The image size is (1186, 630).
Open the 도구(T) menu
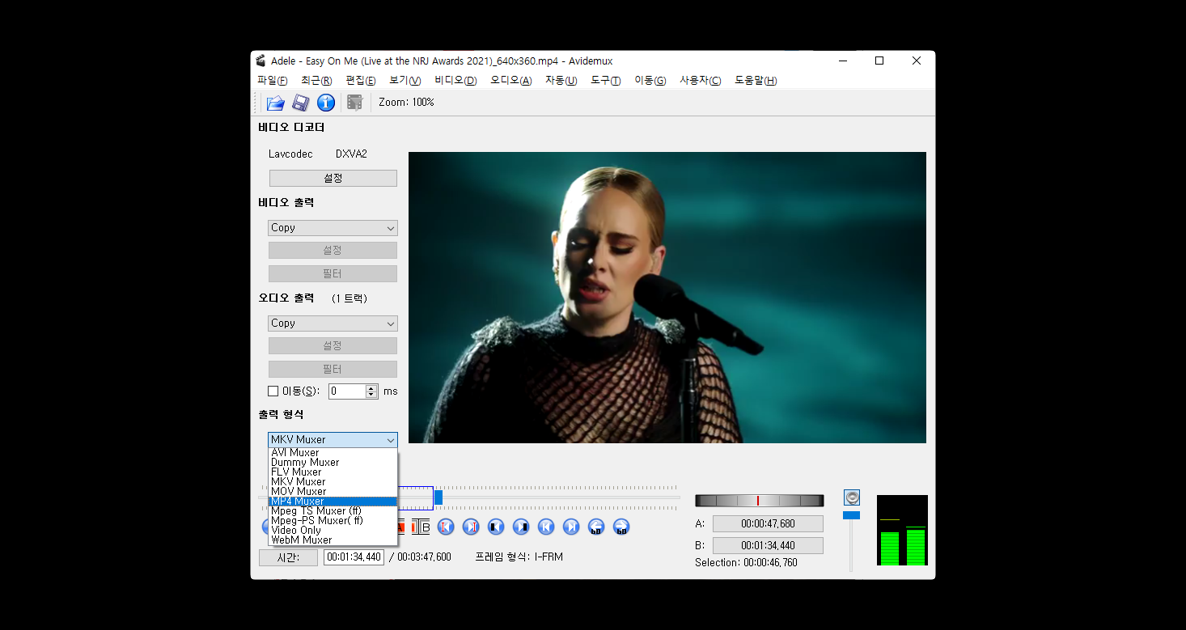coord(605,81)
